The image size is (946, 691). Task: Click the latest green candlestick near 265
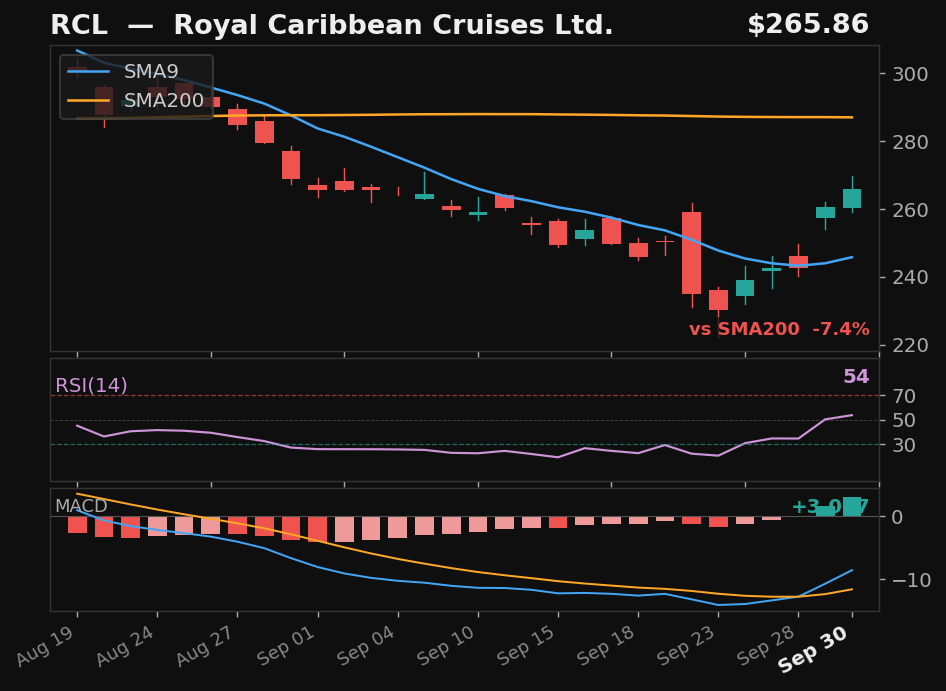pyautogui.click(x=852, y=199)
